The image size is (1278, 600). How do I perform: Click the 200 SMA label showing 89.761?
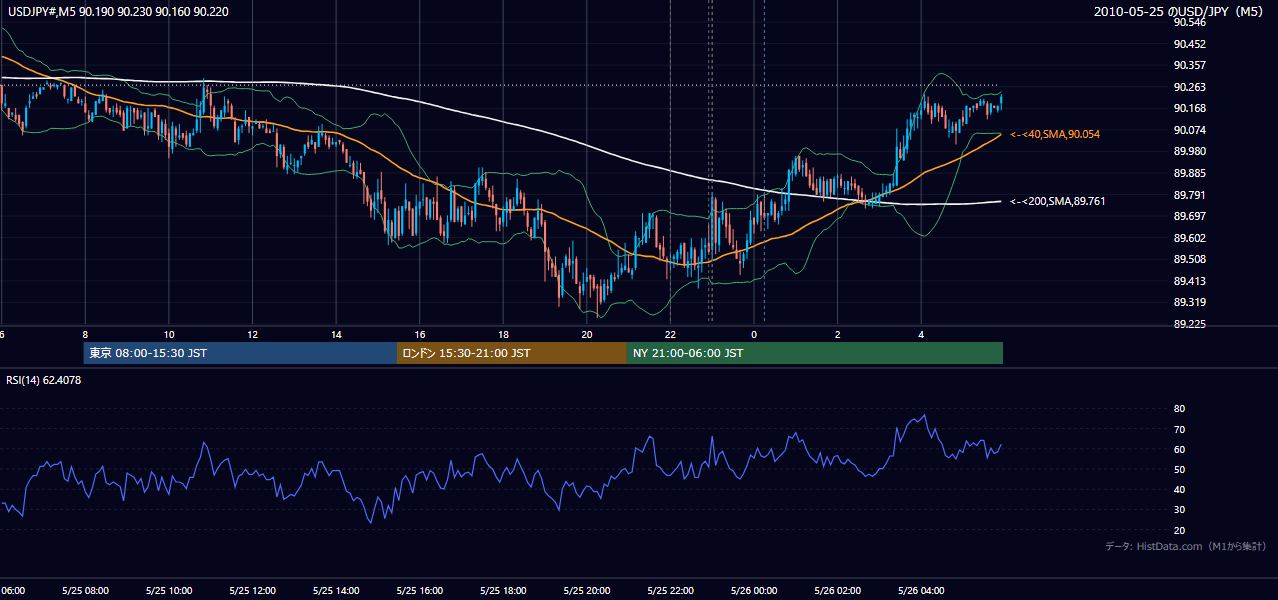(1058, 201)
